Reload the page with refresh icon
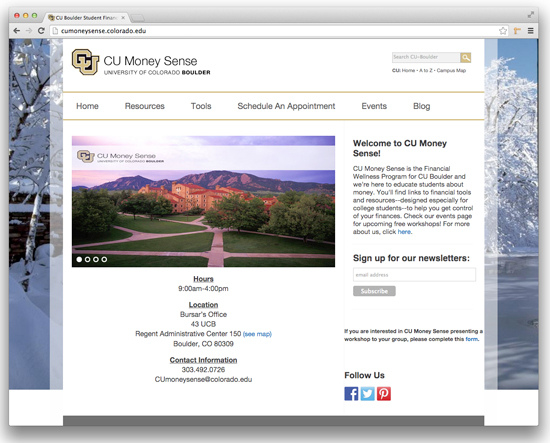This screenshot has height=443, width=550. pyautogui.click(x=41, y=31)
